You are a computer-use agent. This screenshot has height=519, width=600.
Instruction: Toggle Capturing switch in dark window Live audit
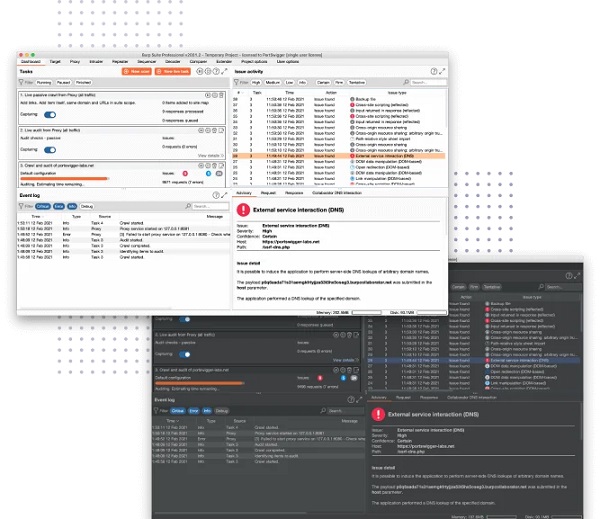pos(185,354)
